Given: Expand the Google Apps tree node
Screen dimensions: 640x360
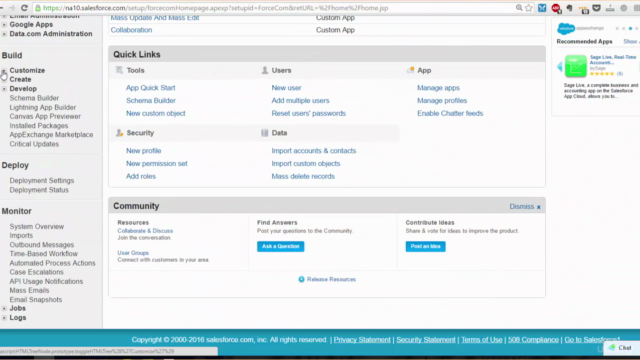Looking at the screenshot, I should tap(4, 24).
